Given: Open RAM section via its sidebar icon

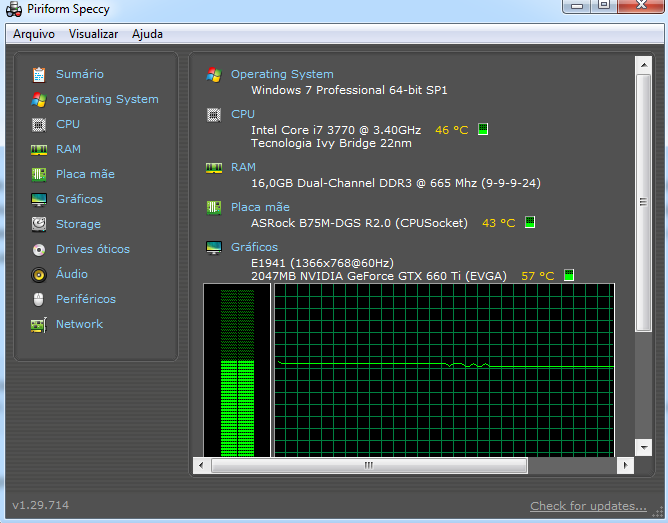Looking at the screenshot, I should click(39, 149).
